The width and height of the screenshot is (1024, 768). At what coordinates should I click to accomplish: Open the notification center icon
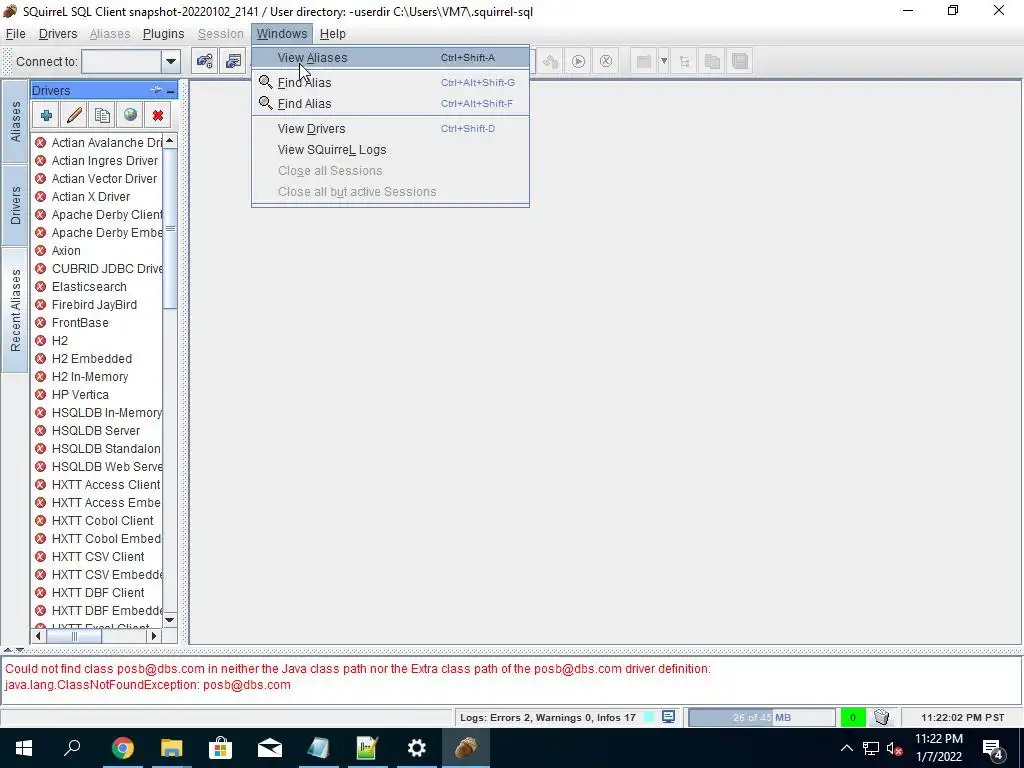click(993, 748)
